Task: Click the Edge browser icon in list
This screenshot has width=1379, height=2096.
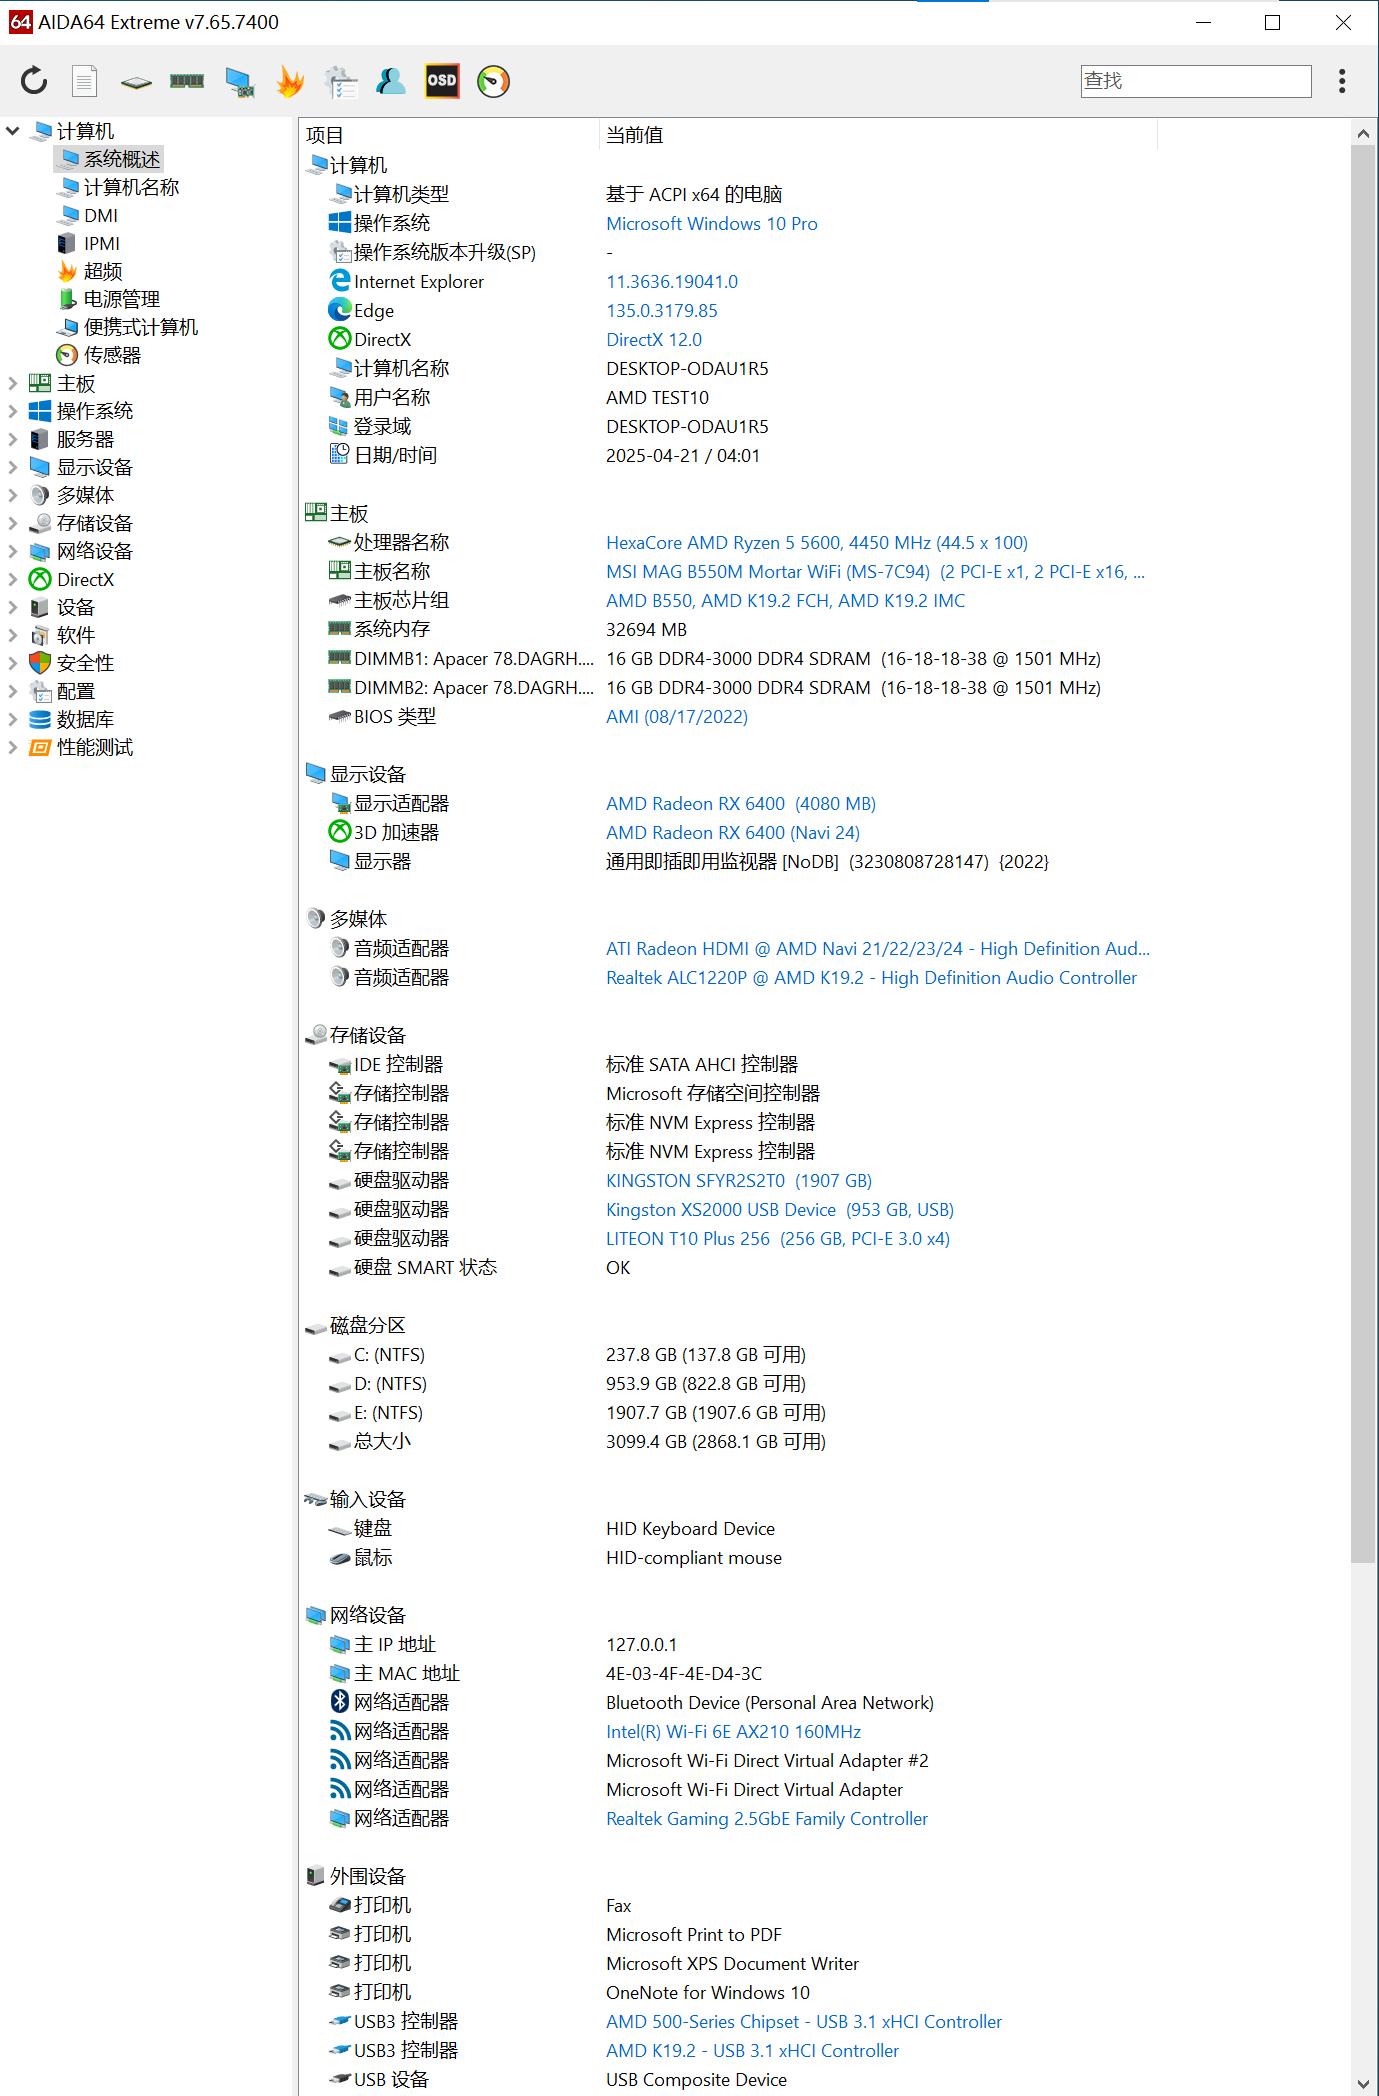Action: [340, 310]
